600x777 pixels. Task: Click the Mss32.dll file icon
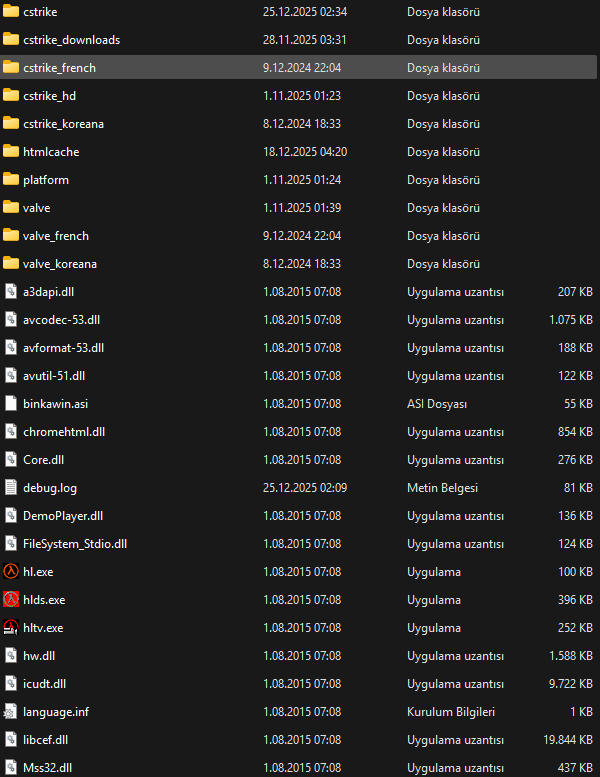tap(11, 768)
